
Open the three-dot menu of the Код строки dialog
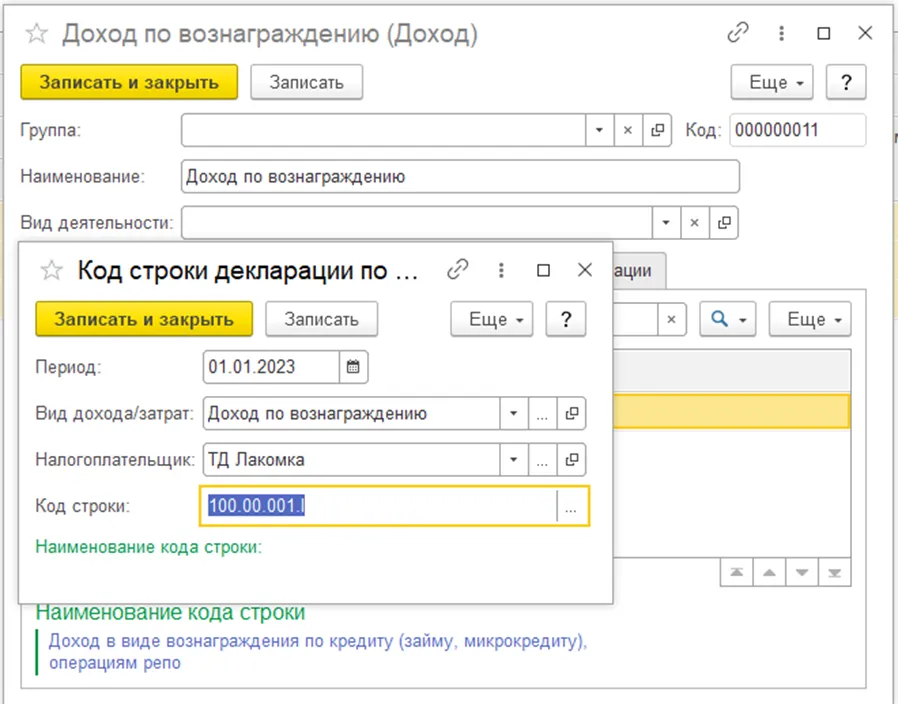[501, 270]
